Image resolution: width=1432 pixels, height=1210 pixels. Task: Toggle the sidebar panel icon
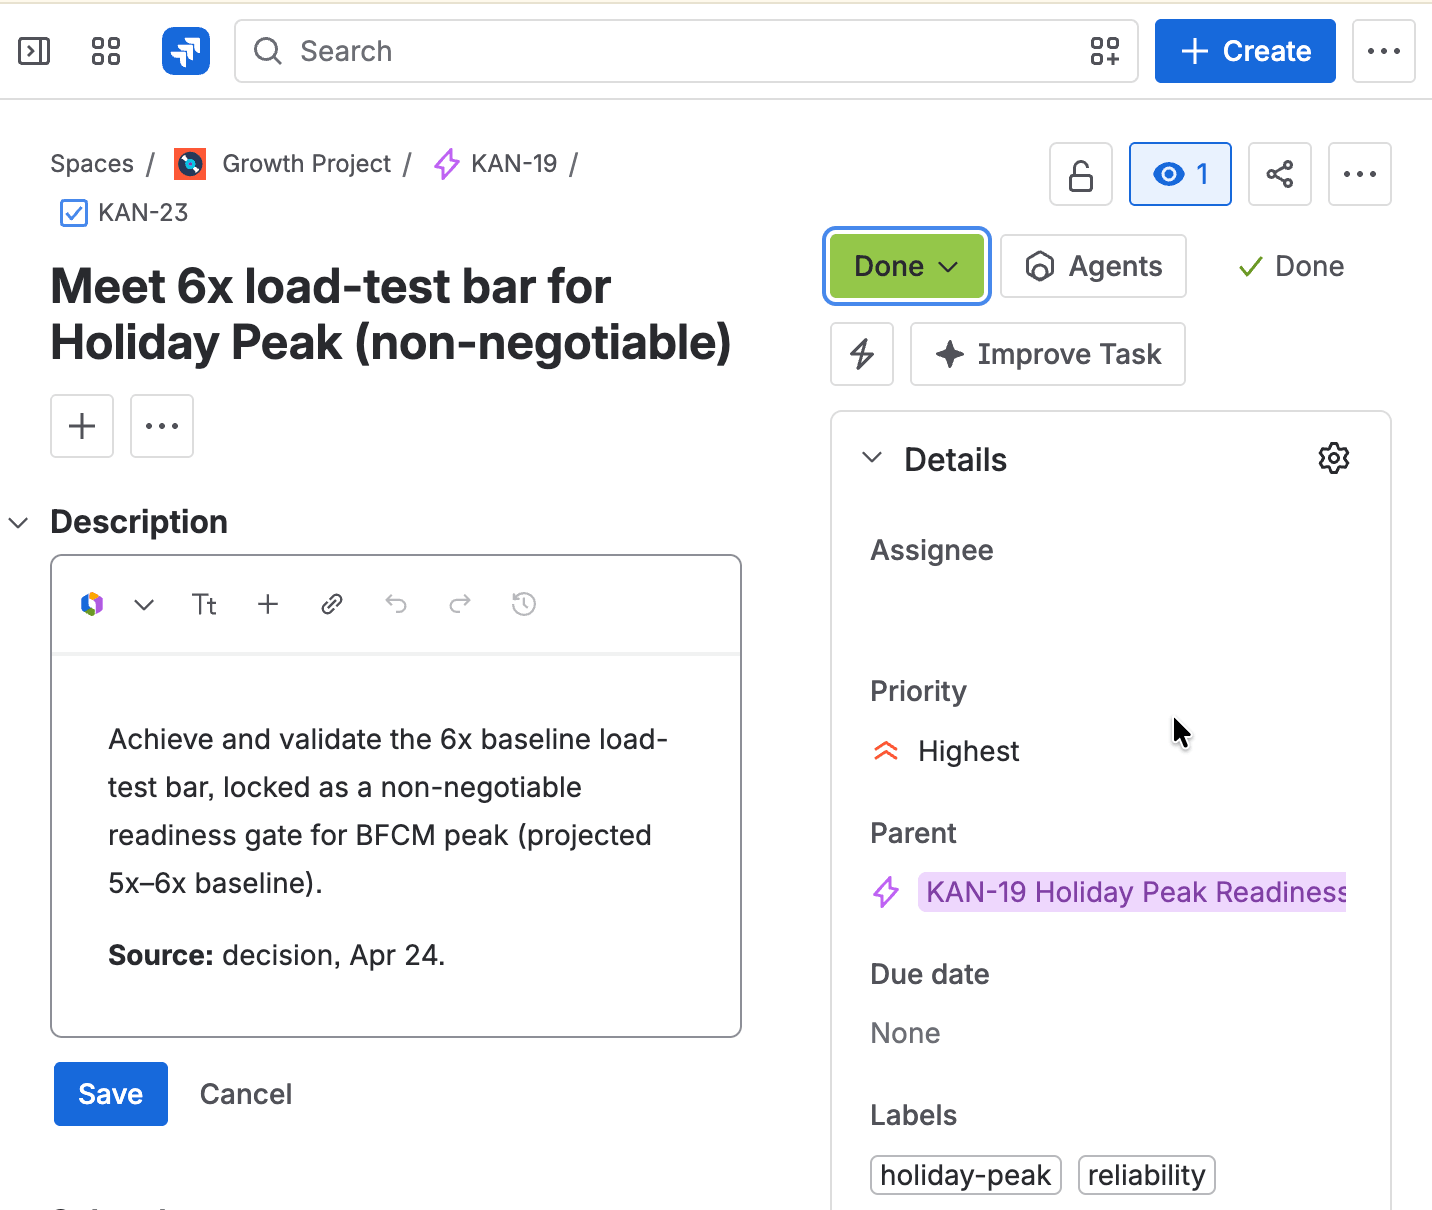pyautogui.click(x=34, y=51)
